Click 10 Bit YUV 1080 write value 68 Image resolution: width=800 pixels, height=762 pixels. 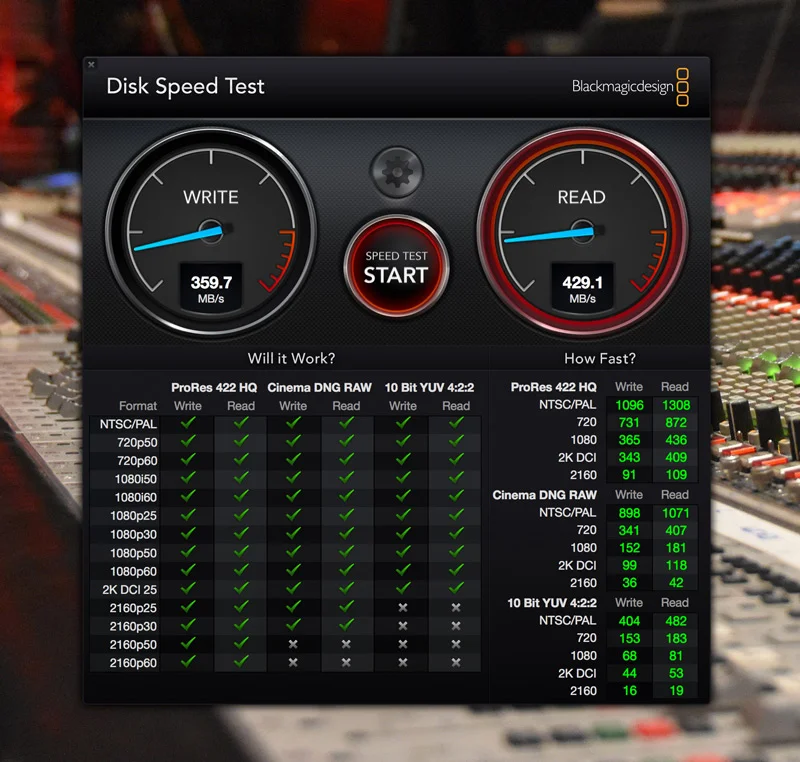click(x=629, y=655)
